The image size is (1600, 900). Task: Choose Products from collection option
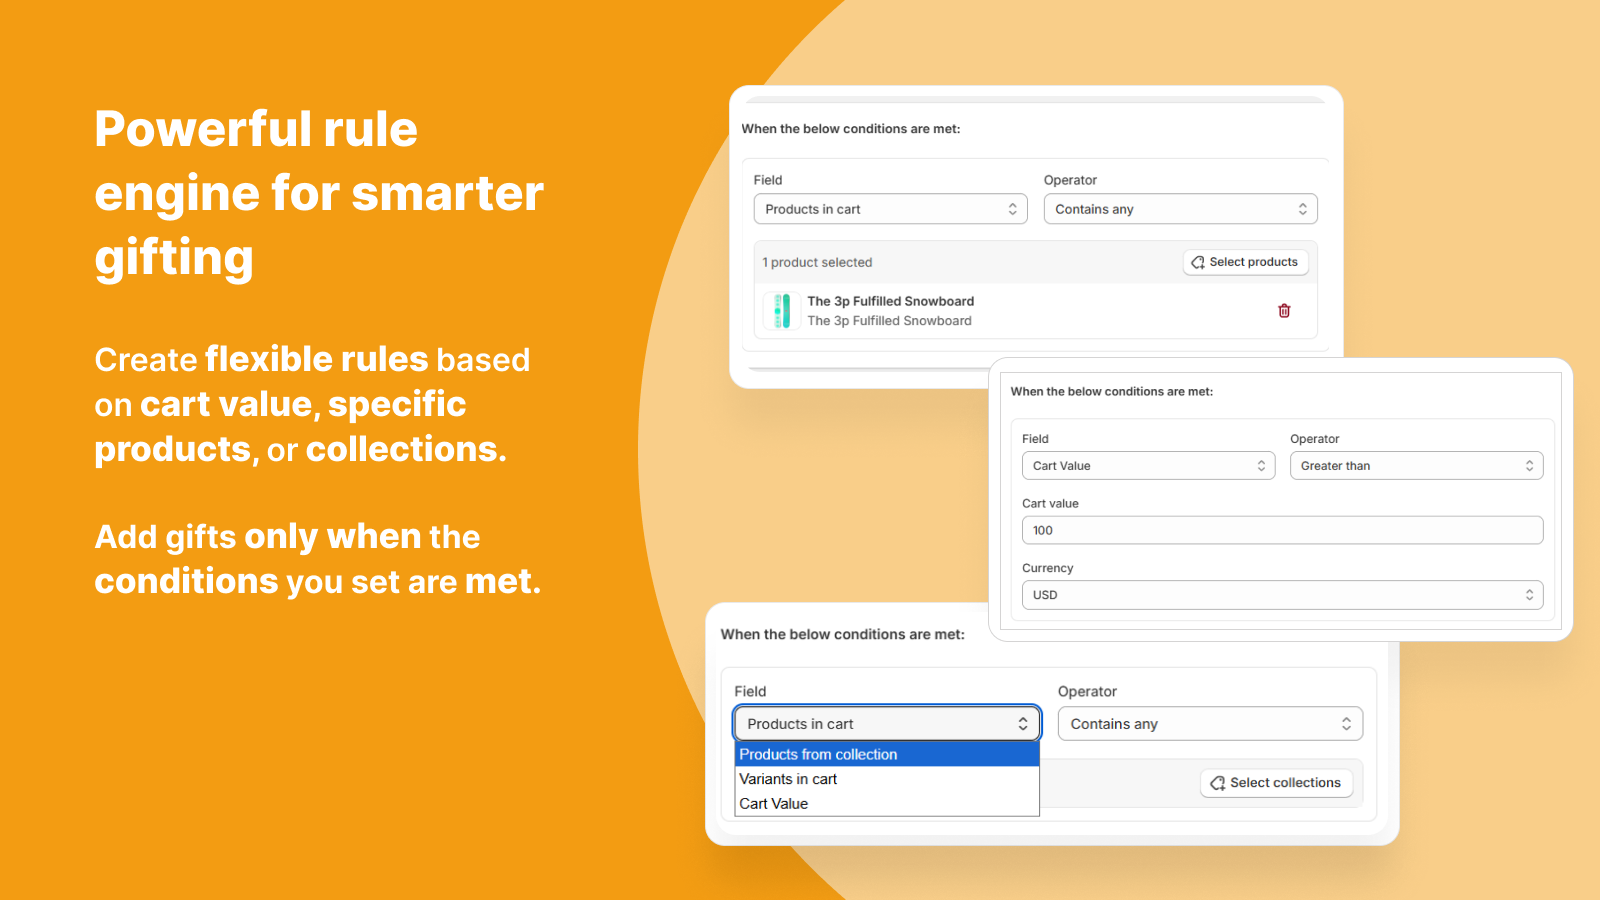coord(887,755)
